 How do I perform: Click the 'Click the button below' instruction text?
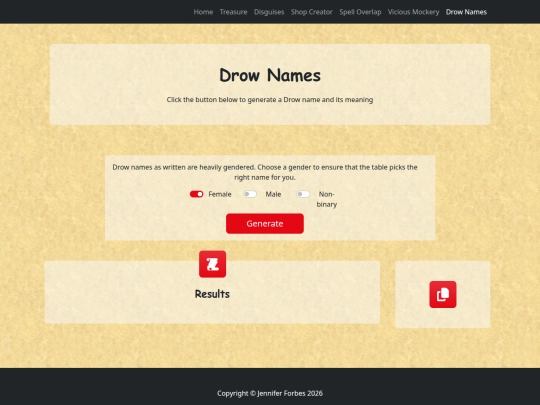(270, 100)
